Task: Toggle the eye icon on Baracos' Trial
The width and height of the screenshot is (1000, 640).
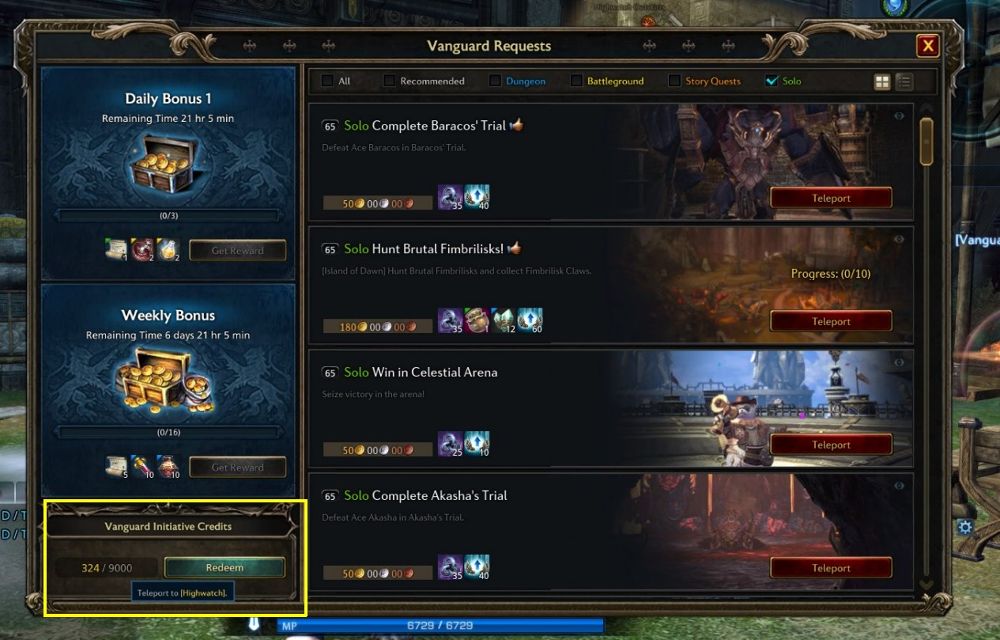Action: click(899, 116)
